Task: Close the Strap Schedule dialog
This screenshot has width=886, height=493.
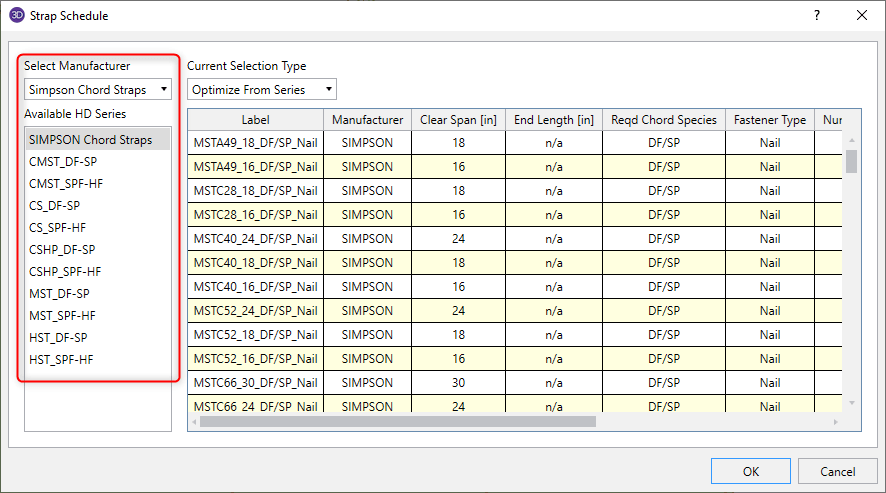Action: pyautogui.click(x=862, y=16)
